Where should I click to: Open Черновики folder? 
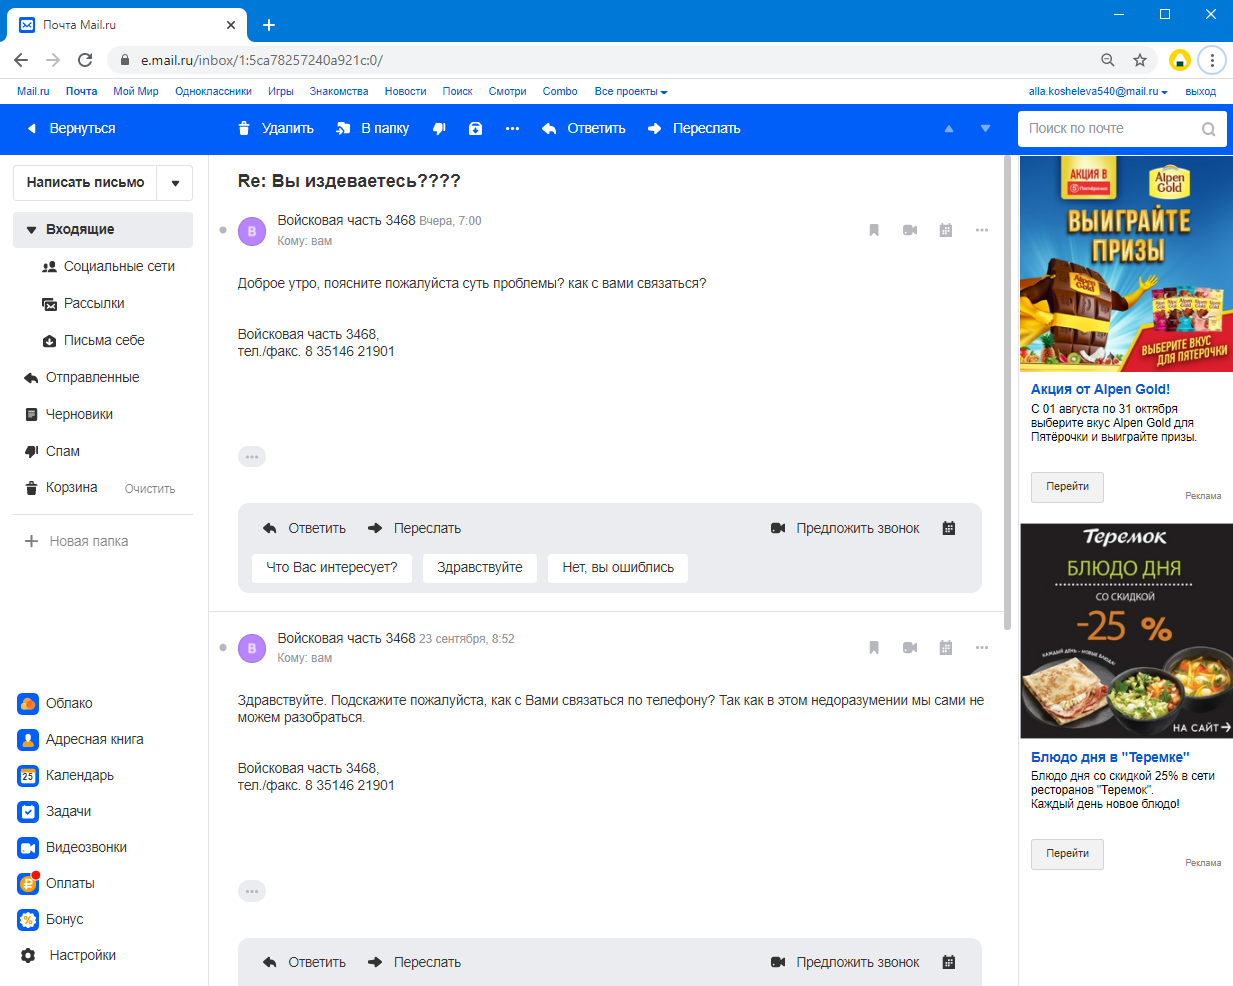[x=68, y=415]
